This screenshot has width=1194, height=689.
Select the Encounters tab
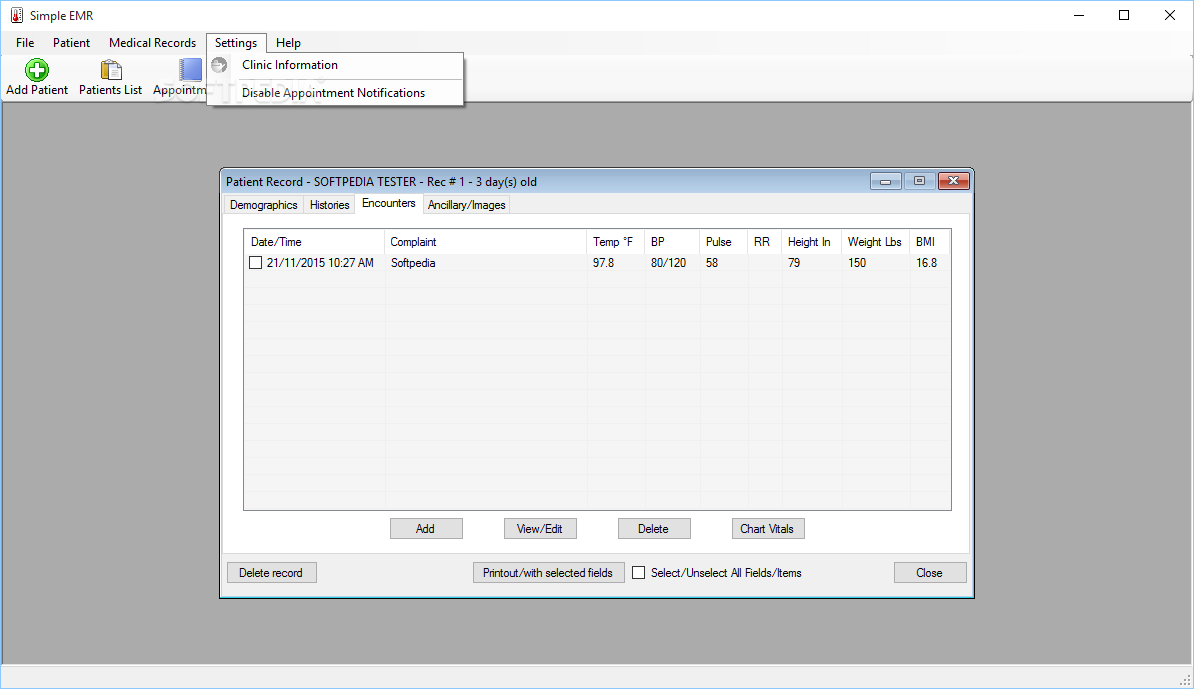[389, 203]
